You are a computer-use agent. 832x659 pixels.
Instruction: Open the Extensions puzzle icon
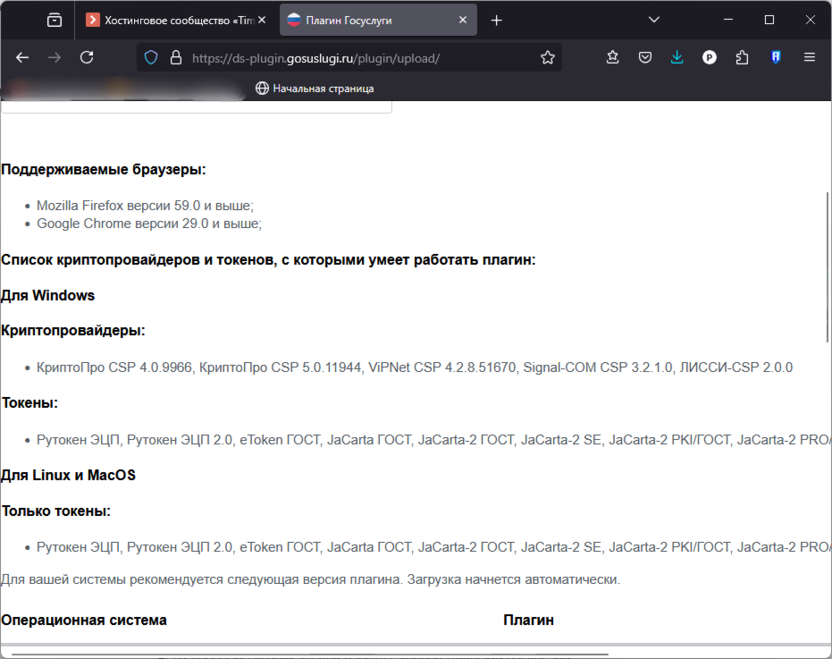click(x=741, y=58)
